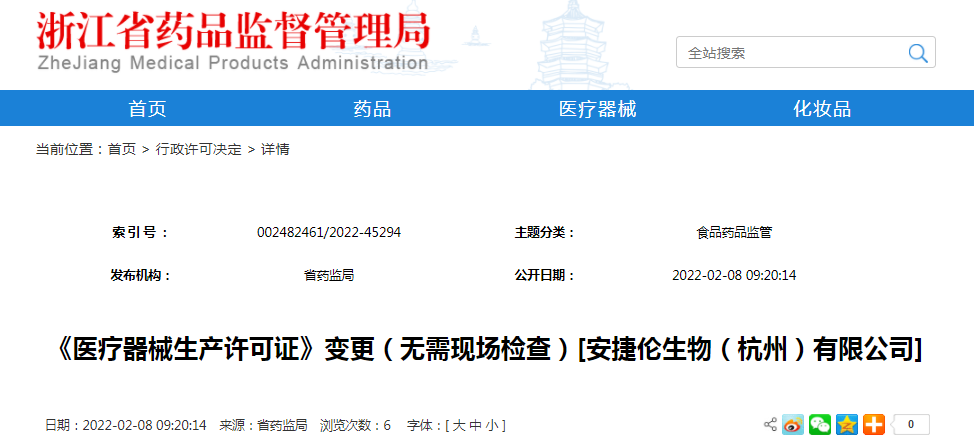This screenshot has height=444, width=974.
Task: Click ZheJiang Medical Products Administration subtitle
Action: 233,63
